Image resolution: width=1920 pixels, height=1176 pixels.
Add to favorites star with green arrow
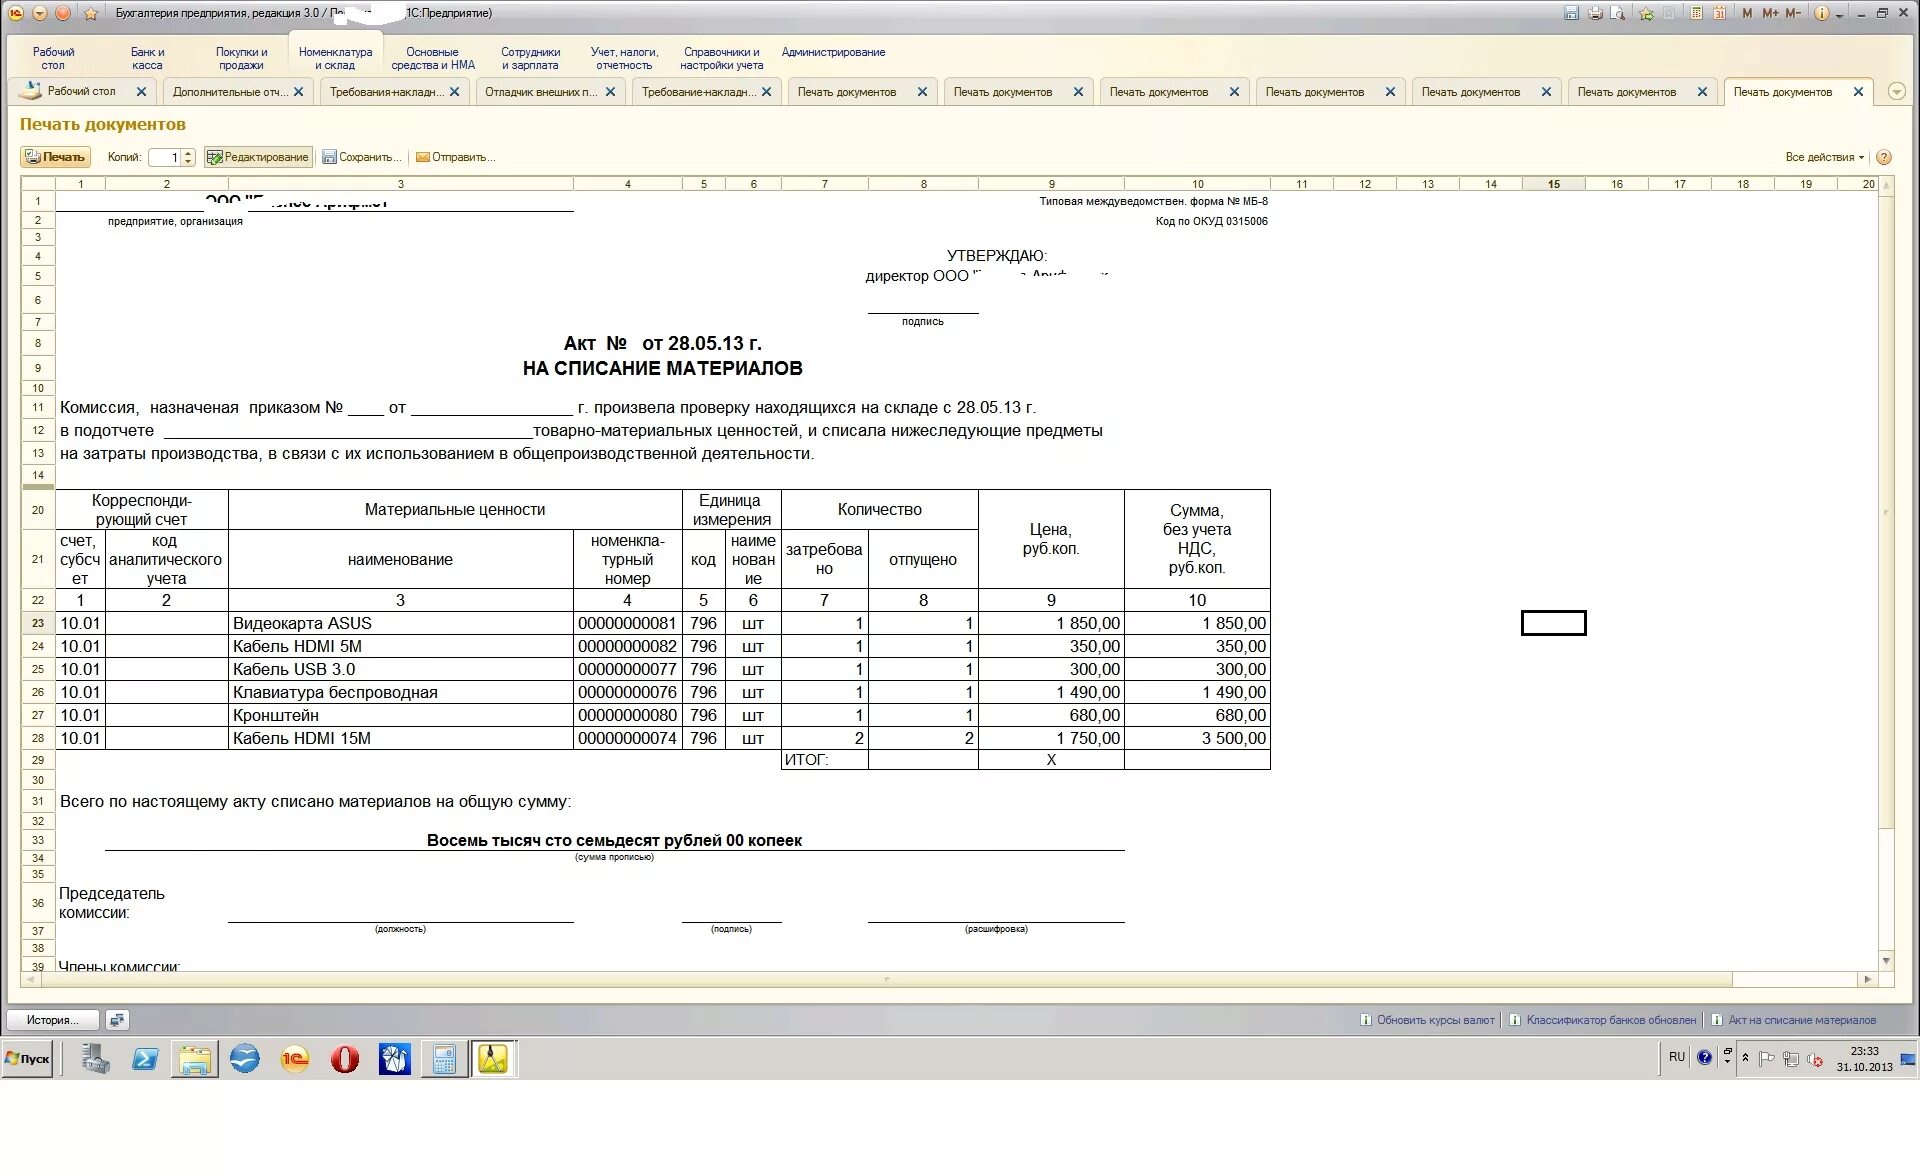pyautogui.click(x=1646, y=13)
